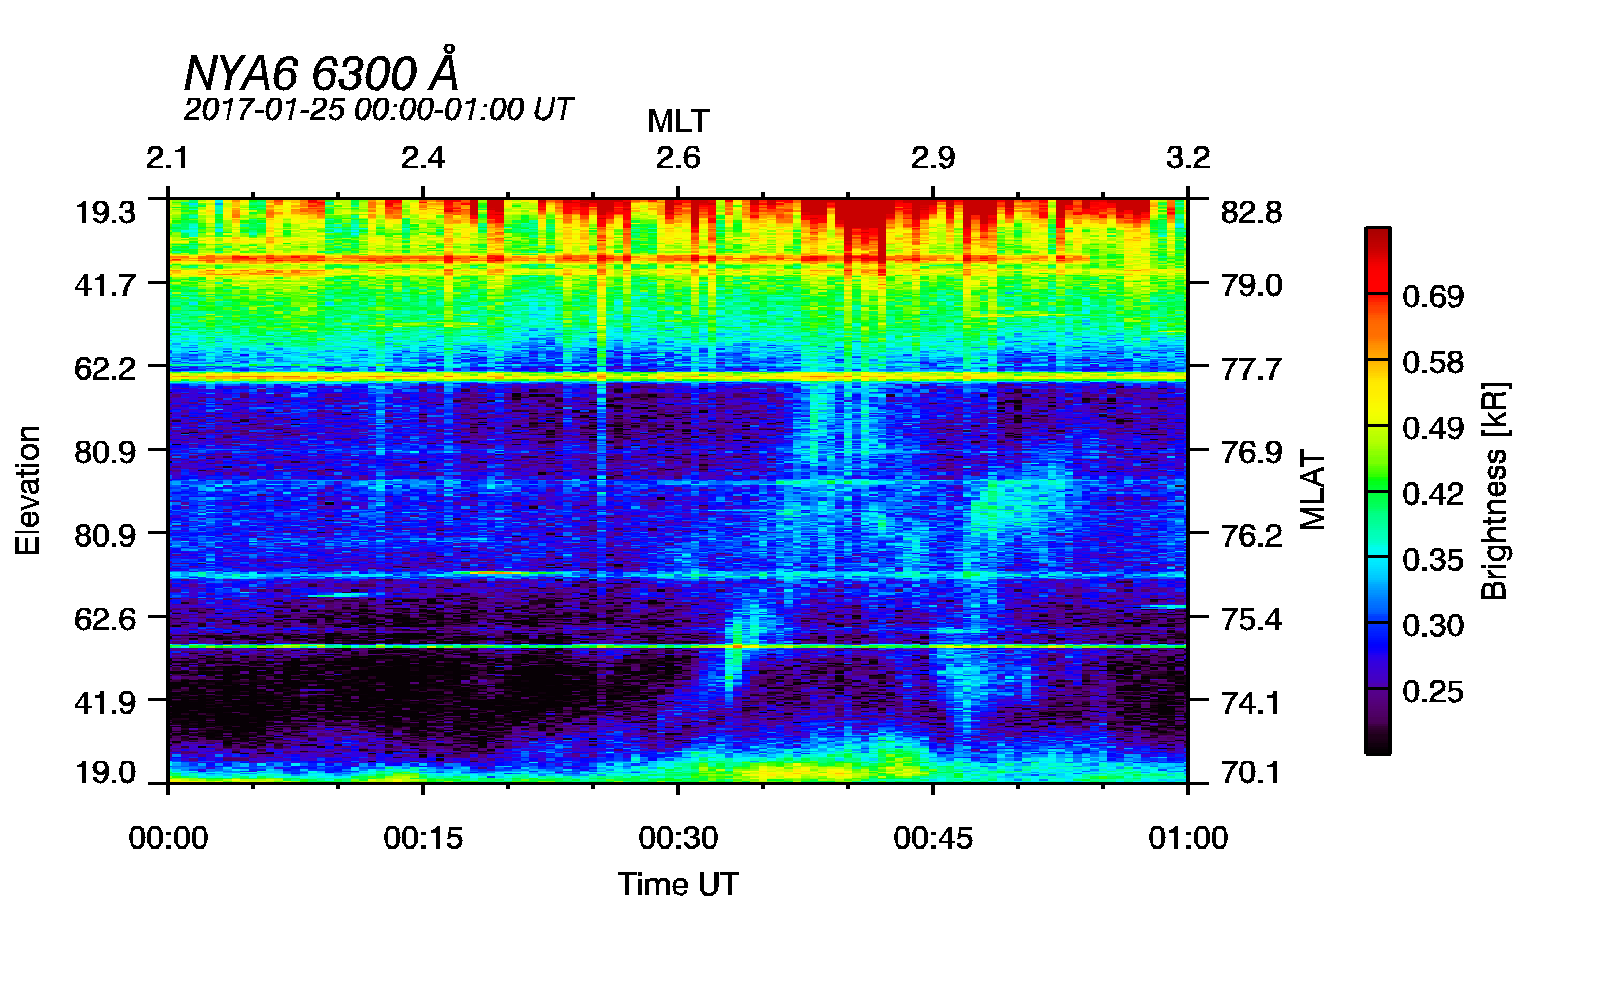Click the 0.35 colorbar tick label
The image size is (1600, 1000).
pyautogui.click(x=1433, y=559)
